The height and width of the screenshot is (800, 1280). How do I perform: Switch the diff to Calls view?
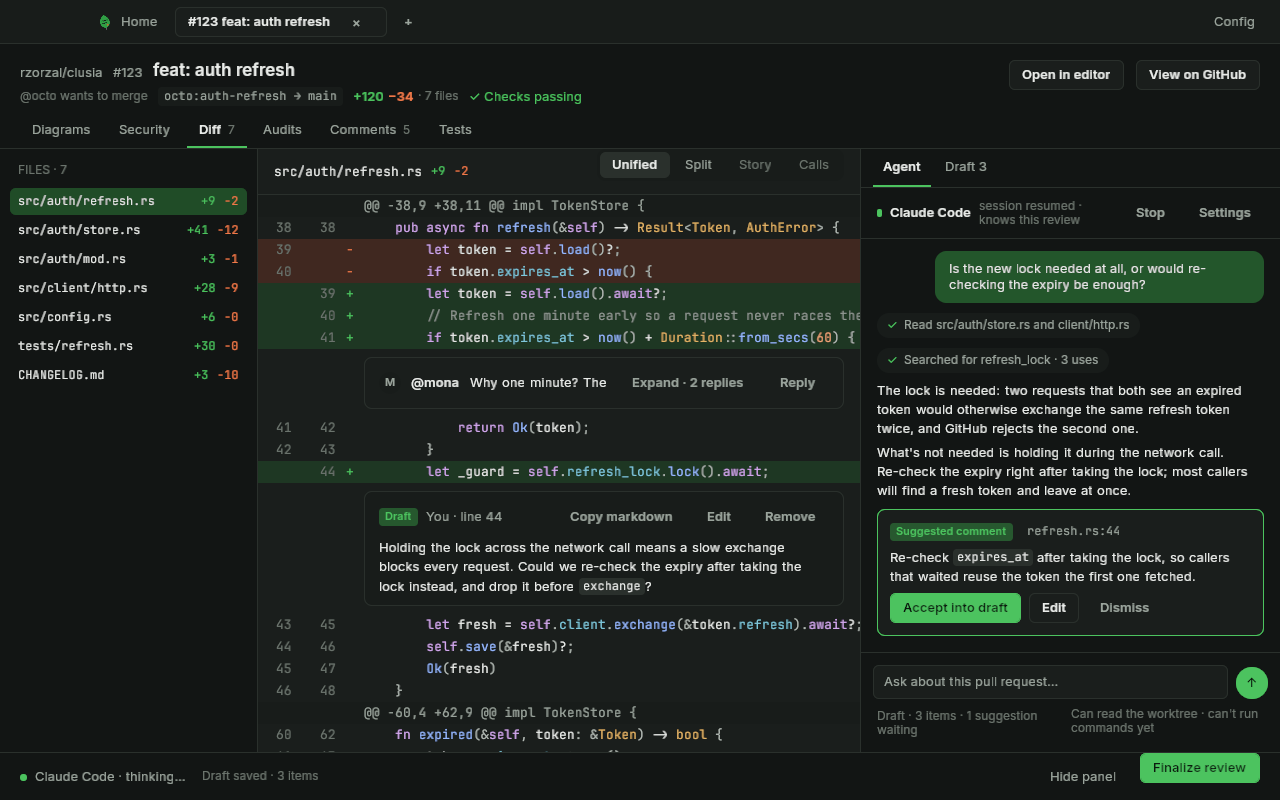pyautogui.click(x=814, y=165)
